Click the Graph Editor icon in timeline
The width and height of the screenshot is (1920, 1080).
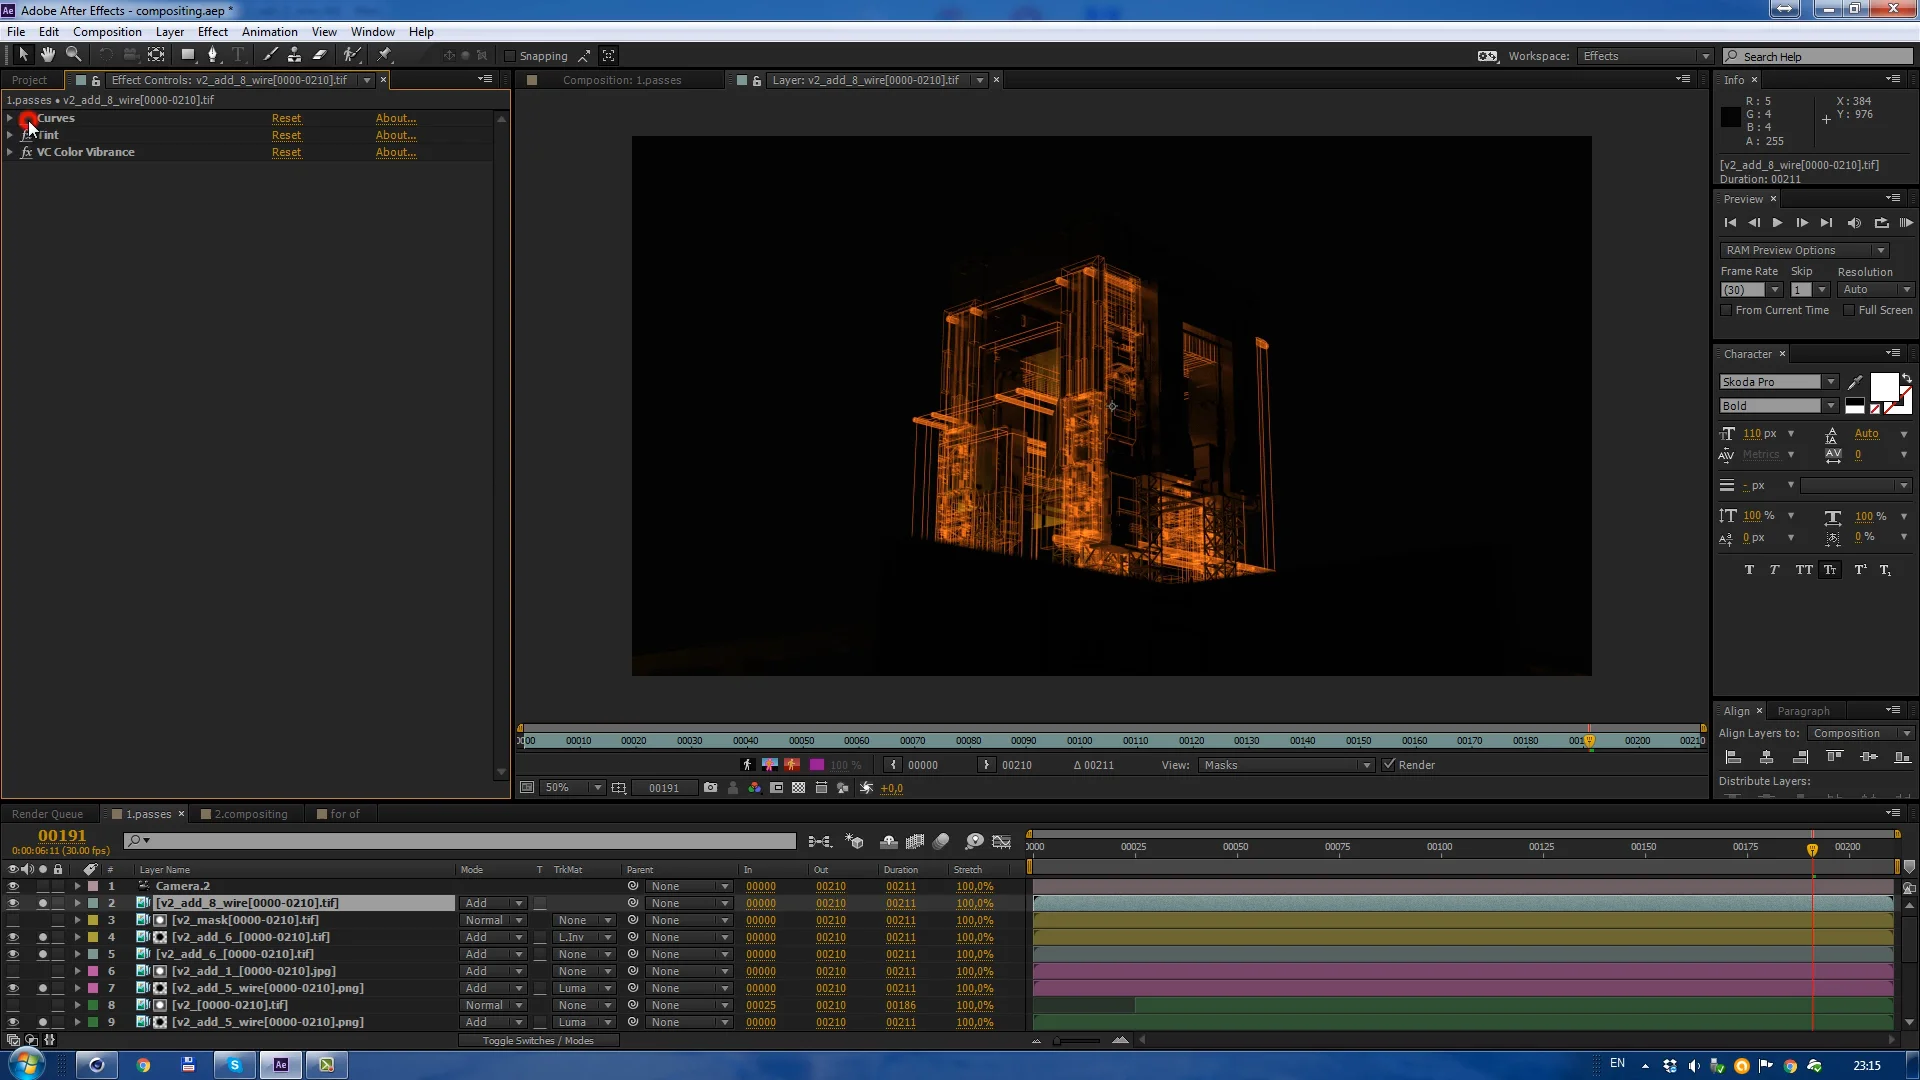[1001, 842]
